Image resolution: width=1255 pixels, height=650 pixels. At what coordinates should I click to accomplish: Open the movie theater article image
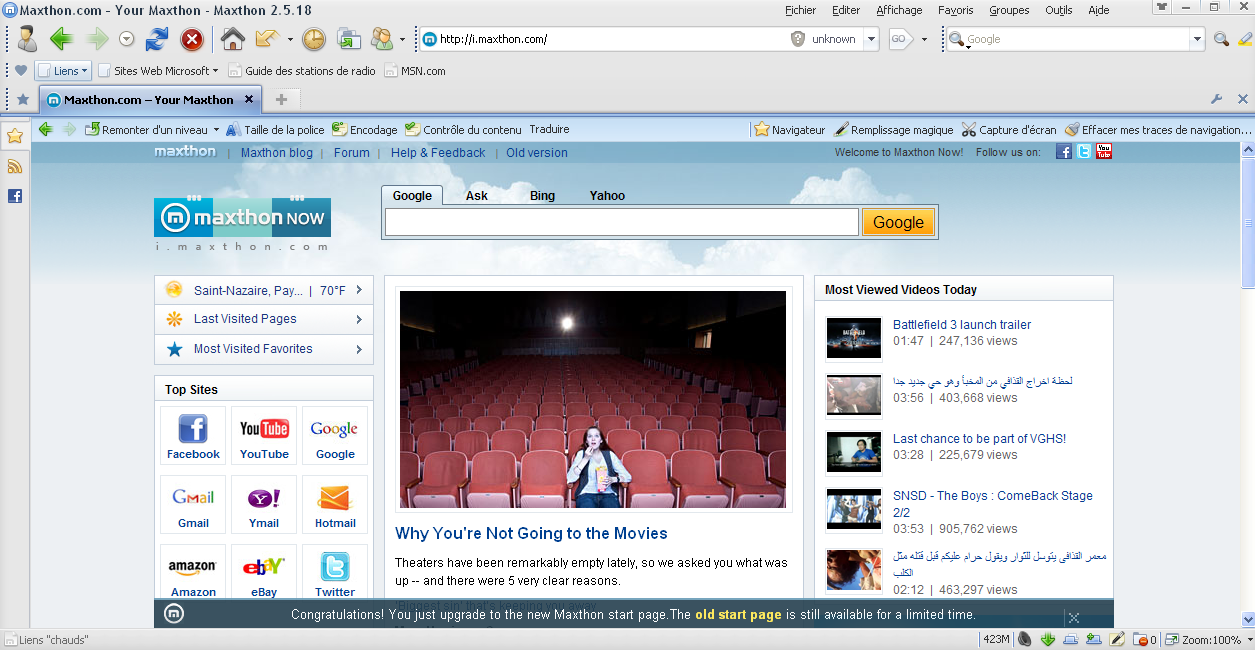(594, 400)
